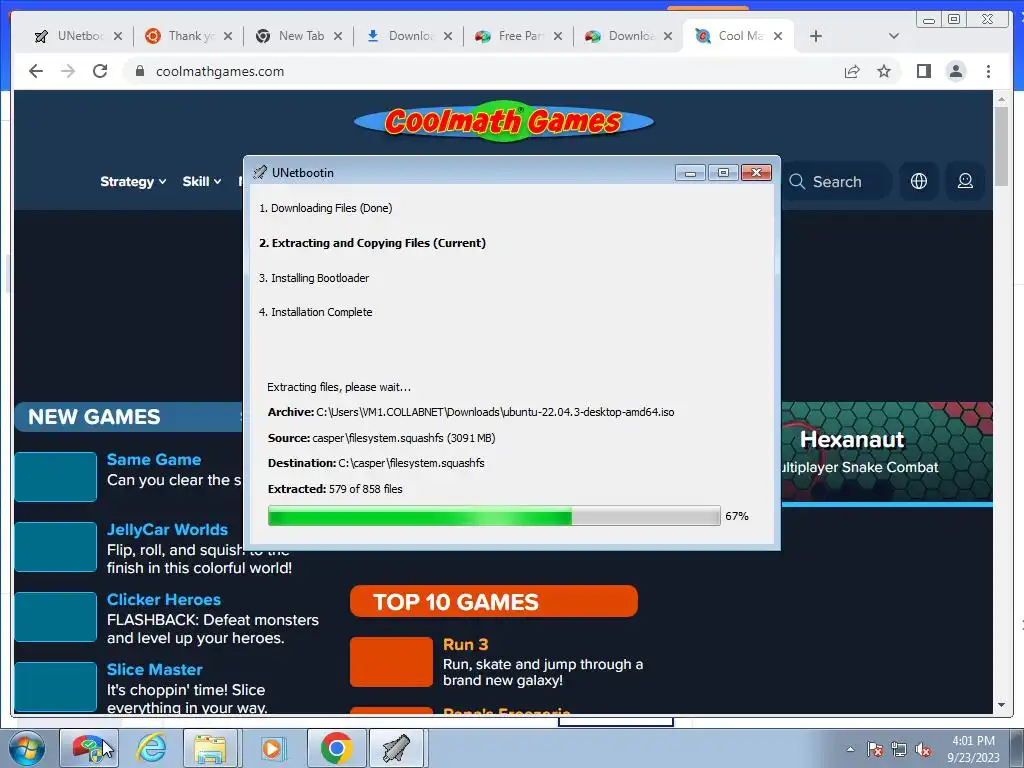This screenshot has width=1024, height=768.
Task: Switch to Chrome in the taskbar
Action: [x=336, y=748]
